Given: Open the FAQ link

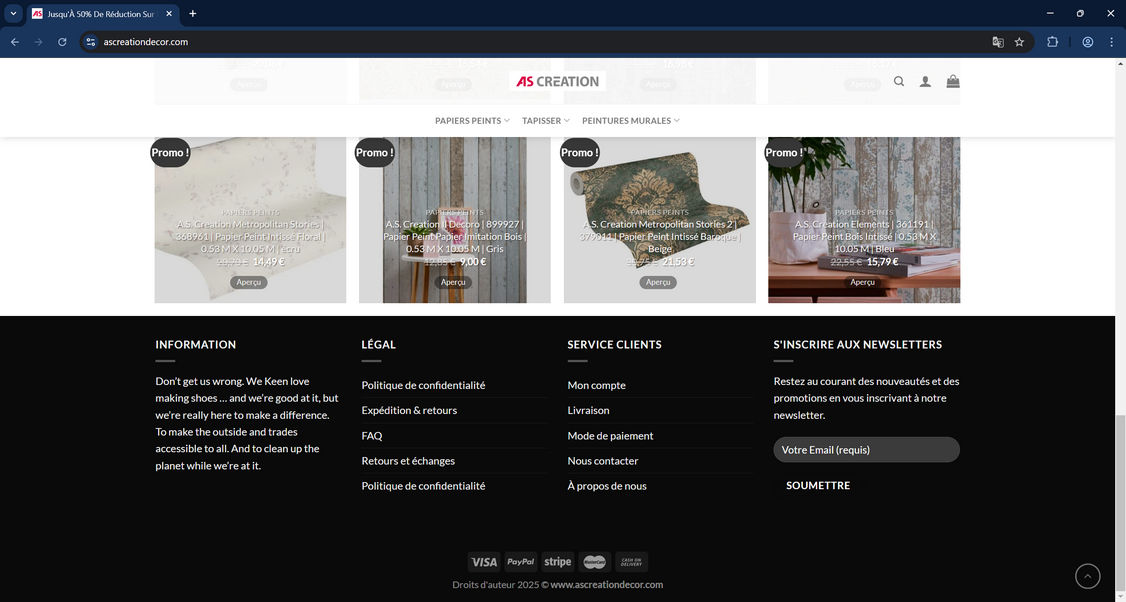Looking at the screenshot, I should coord(372,435).
